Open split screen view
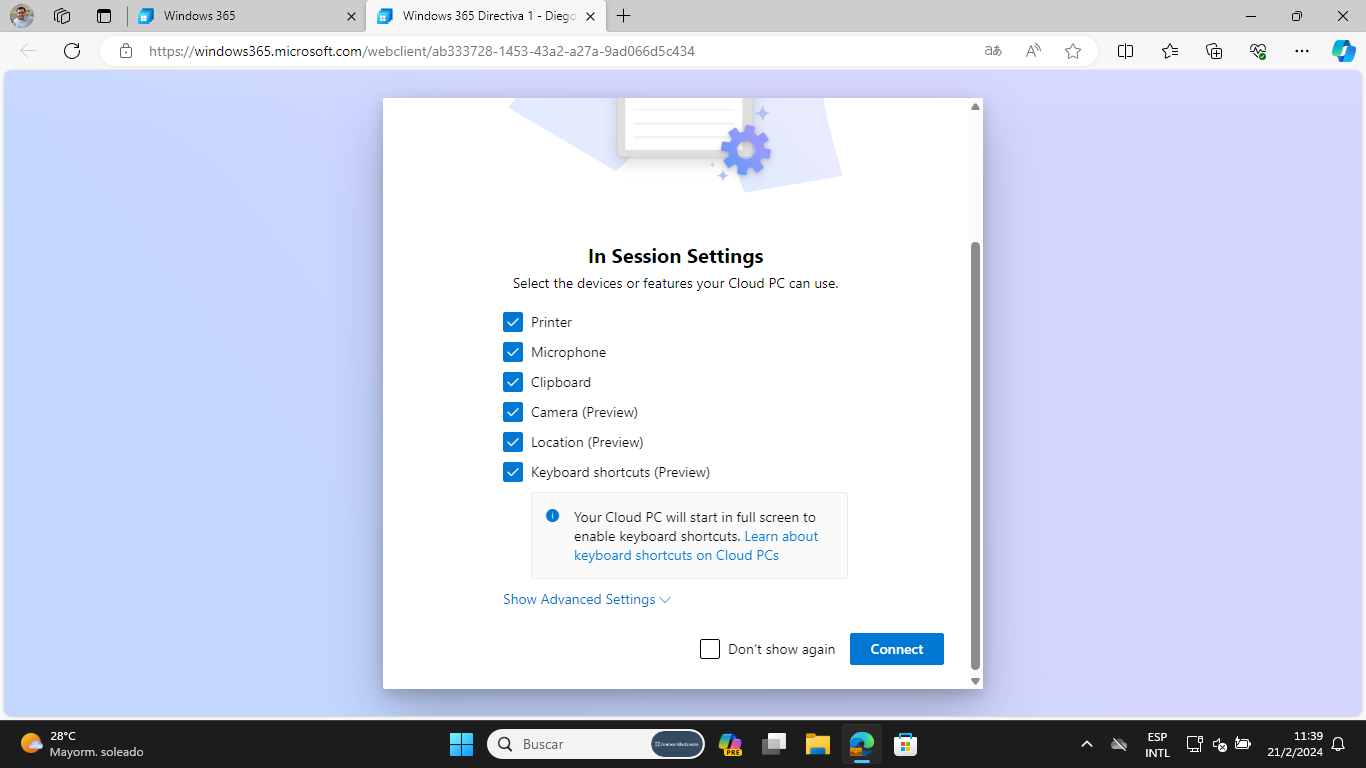1366x768 pixels. pos(1125,51)
